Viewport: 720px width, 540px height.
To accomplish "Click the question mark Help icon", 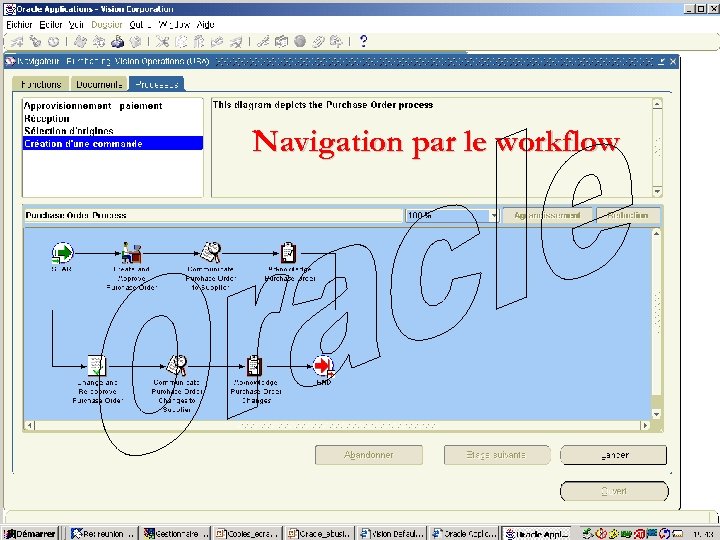I will tap(363, 42).
